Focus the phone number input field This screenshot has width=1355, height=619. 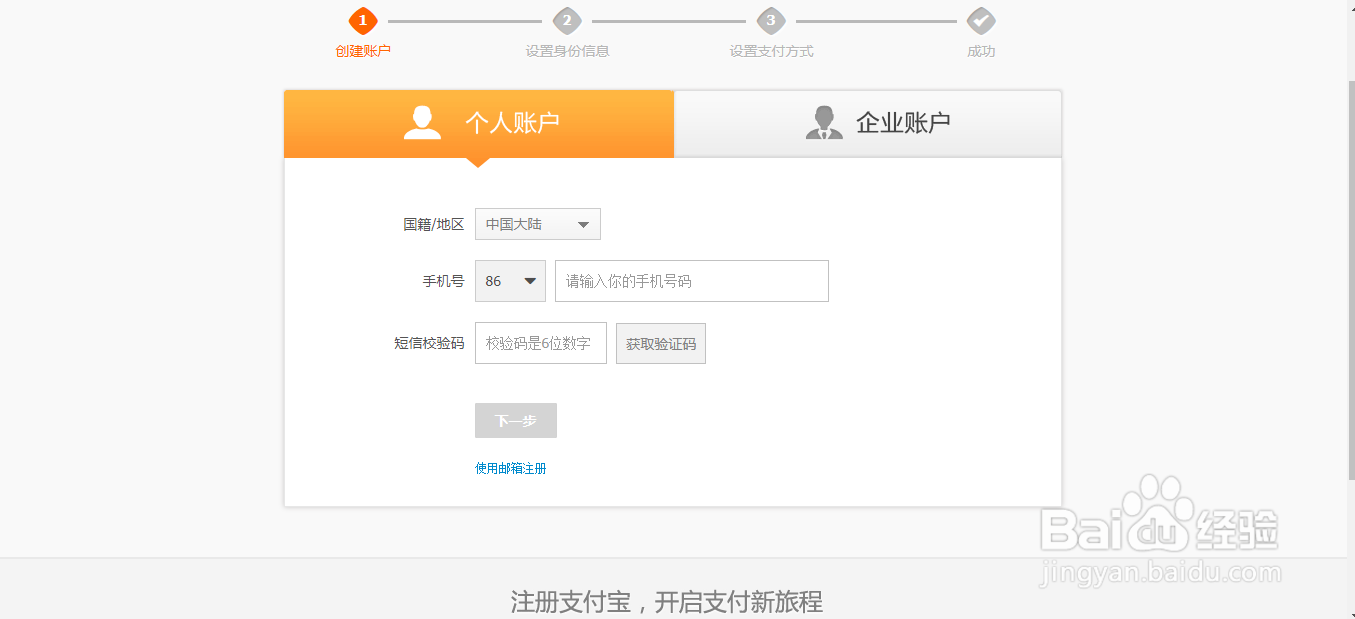[x=692, y=281]
